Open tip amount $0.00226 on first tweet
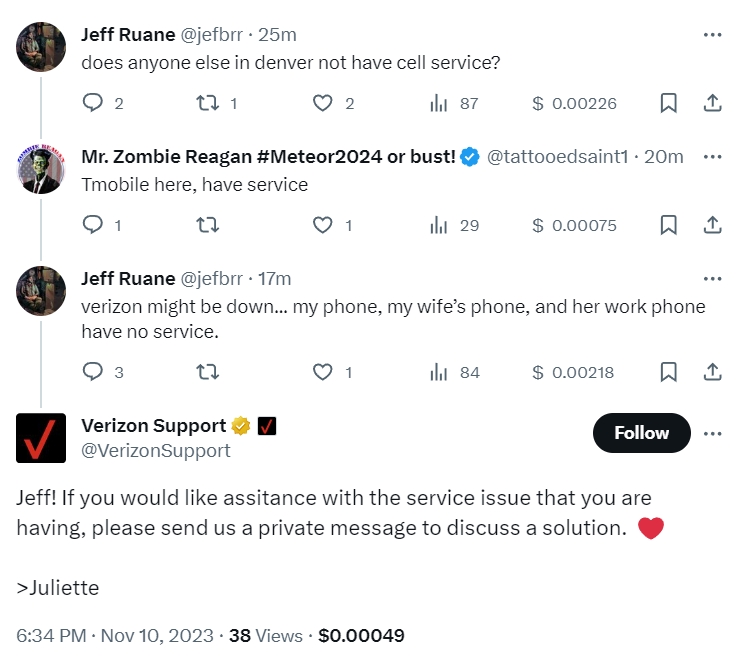This screenshot has height=664, width=739. pyautogui.click(x=574, y=103)
